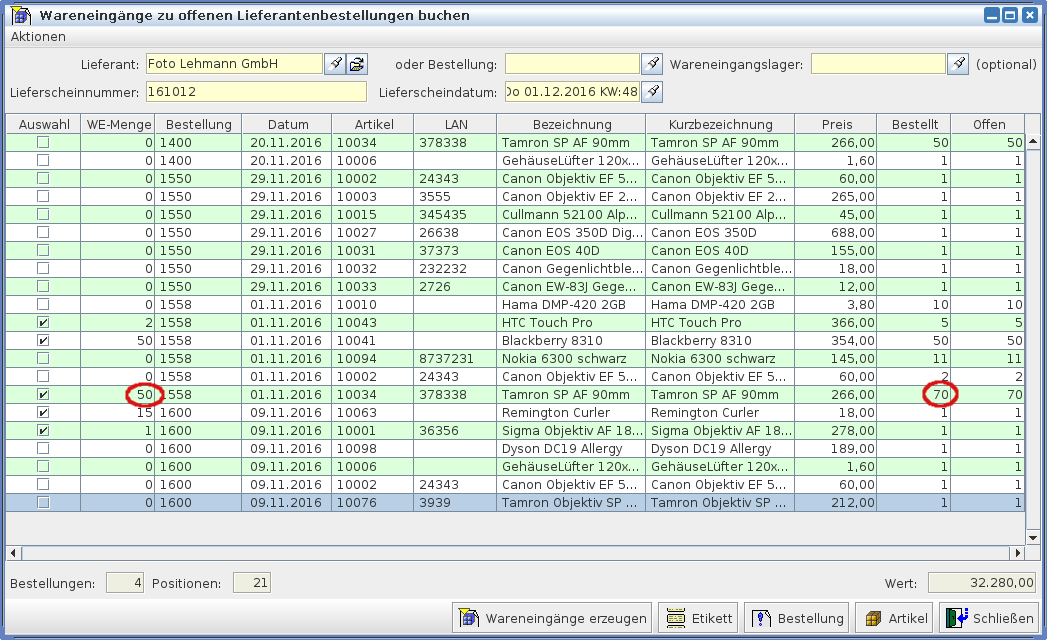Open warehouse lookup beside Wareneingangslager field

click(x=958, y=64)
